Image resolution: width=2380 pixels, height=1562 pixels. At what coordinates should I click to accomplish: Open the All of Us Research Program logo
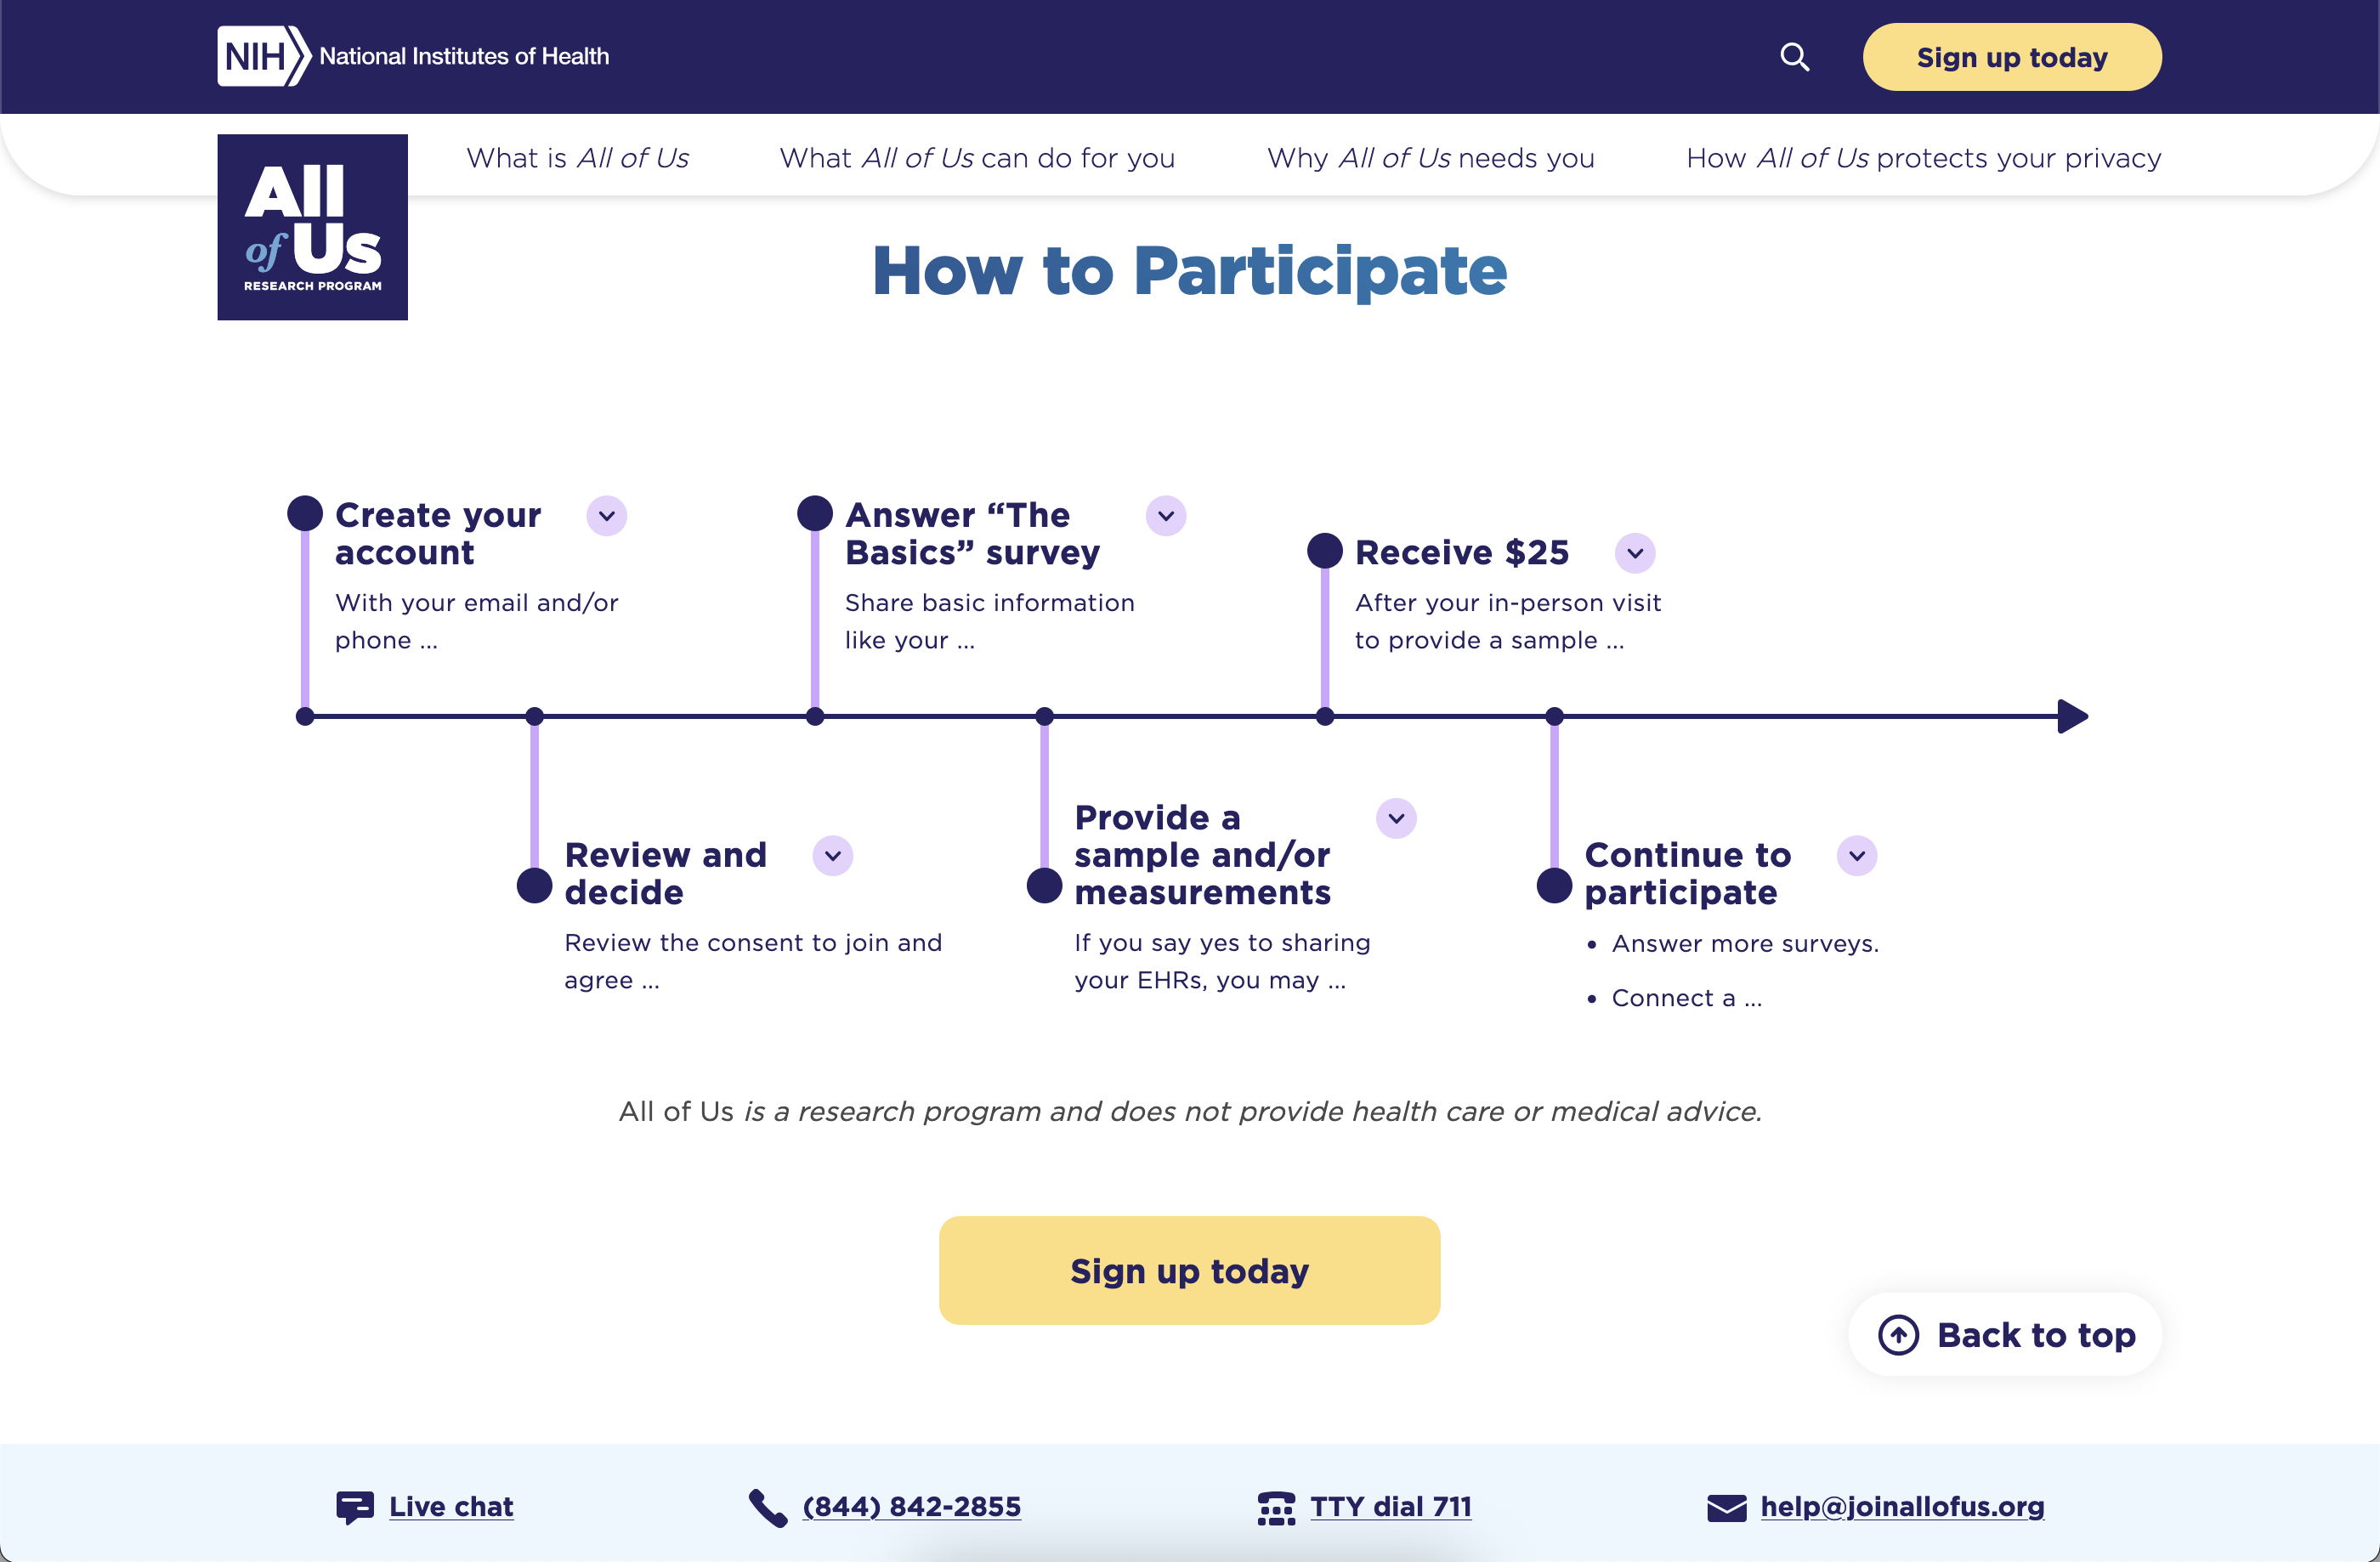point(312,227)
